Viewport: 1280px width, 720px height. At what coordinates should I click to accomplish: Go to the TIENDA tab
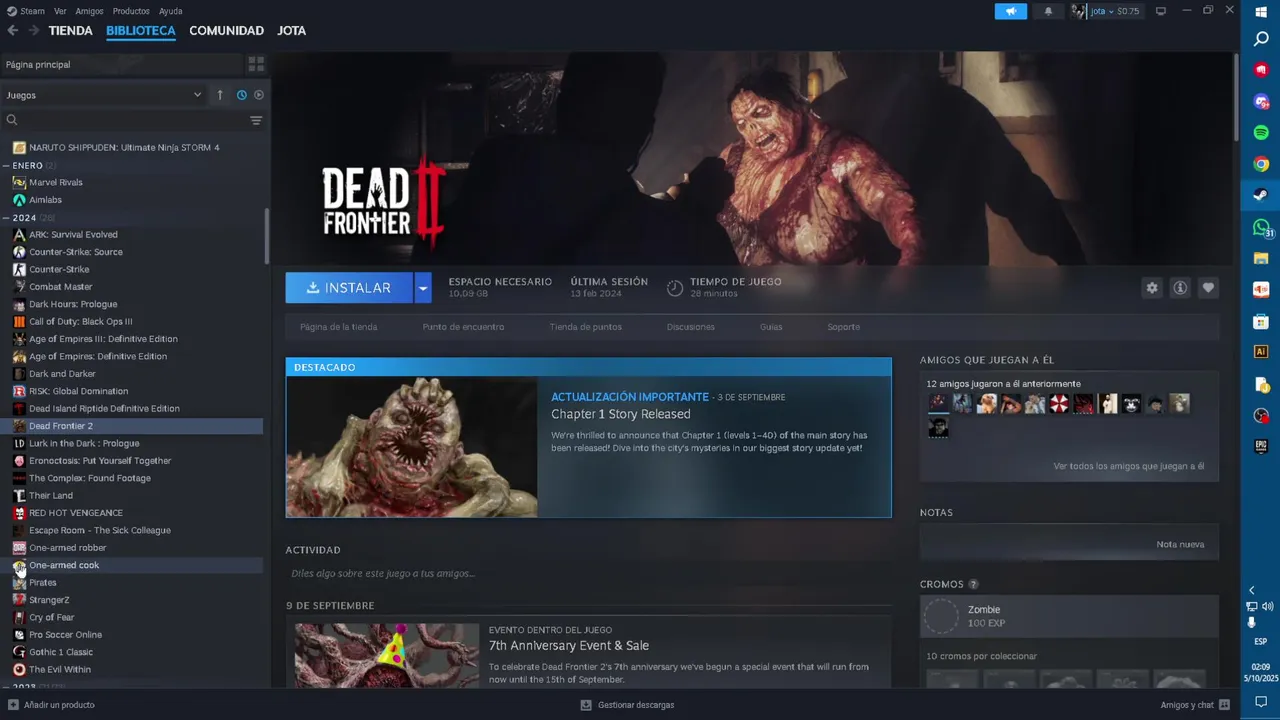[70, 30]
